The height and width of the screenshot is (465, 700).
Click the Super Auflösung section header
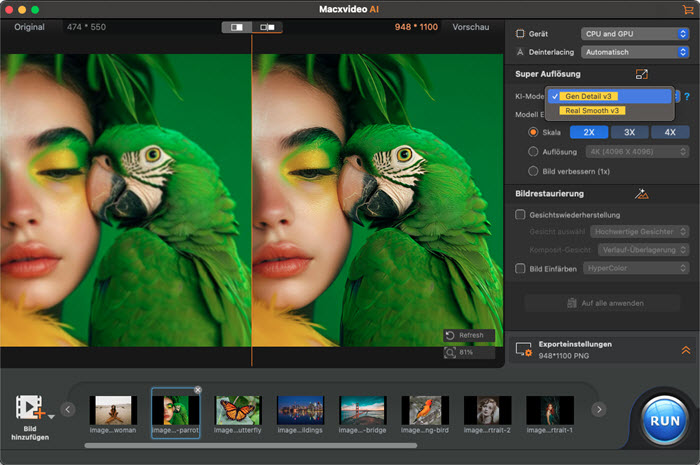click(x=548, y=74)
